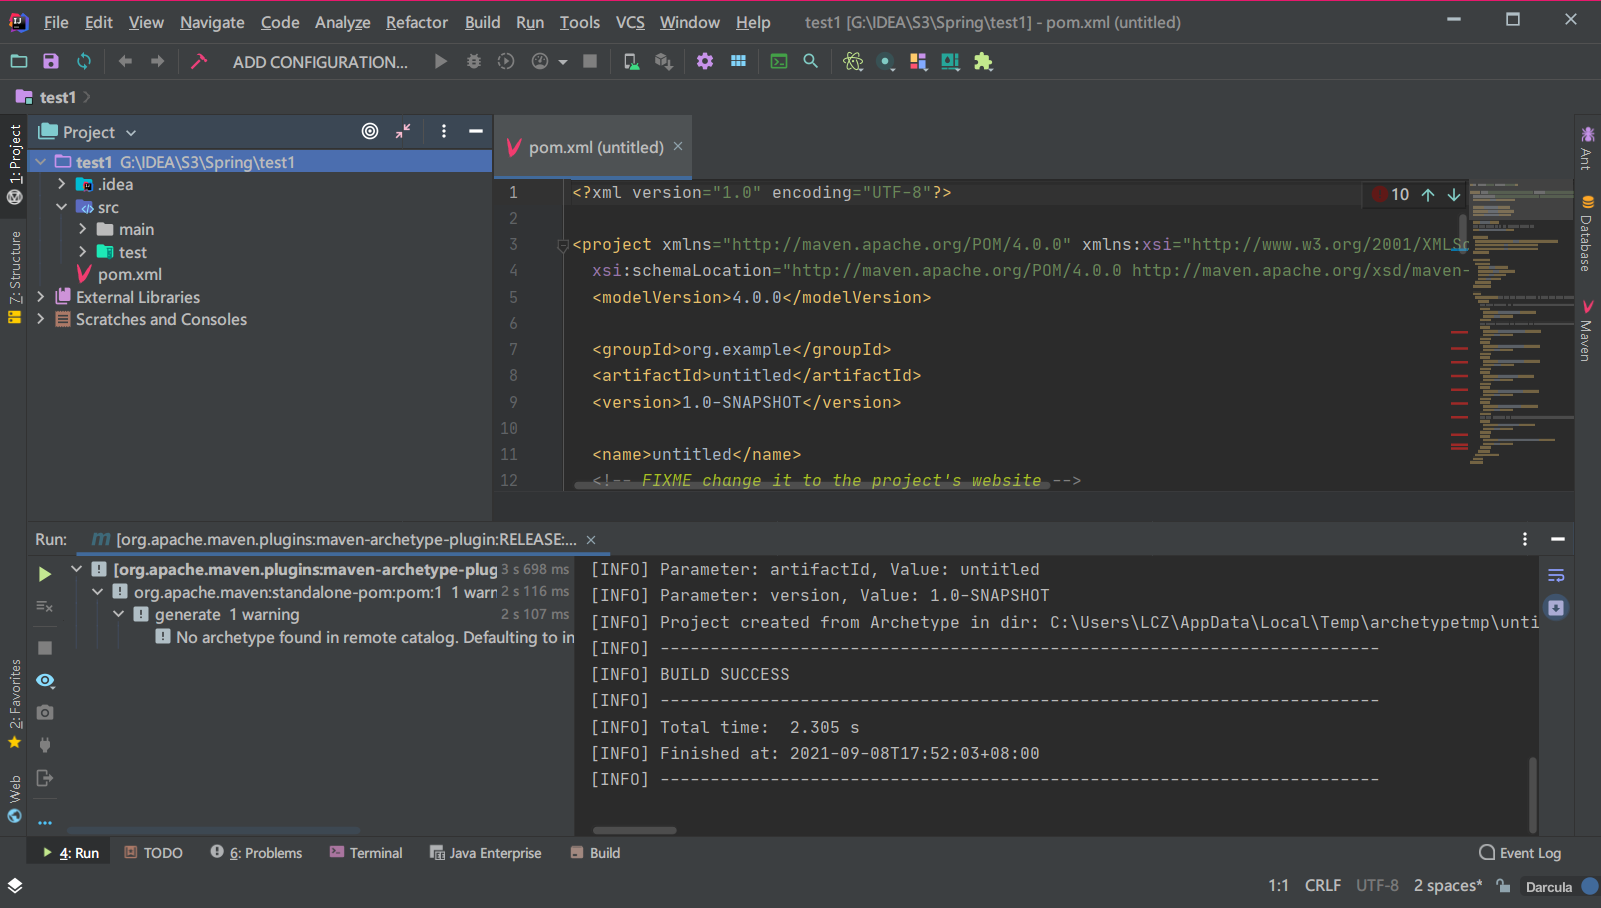Viewport: 1601px width, 908px height.
Task: Click the Darcula theme color circle indicator
Action: click(x=1590, y=886)
